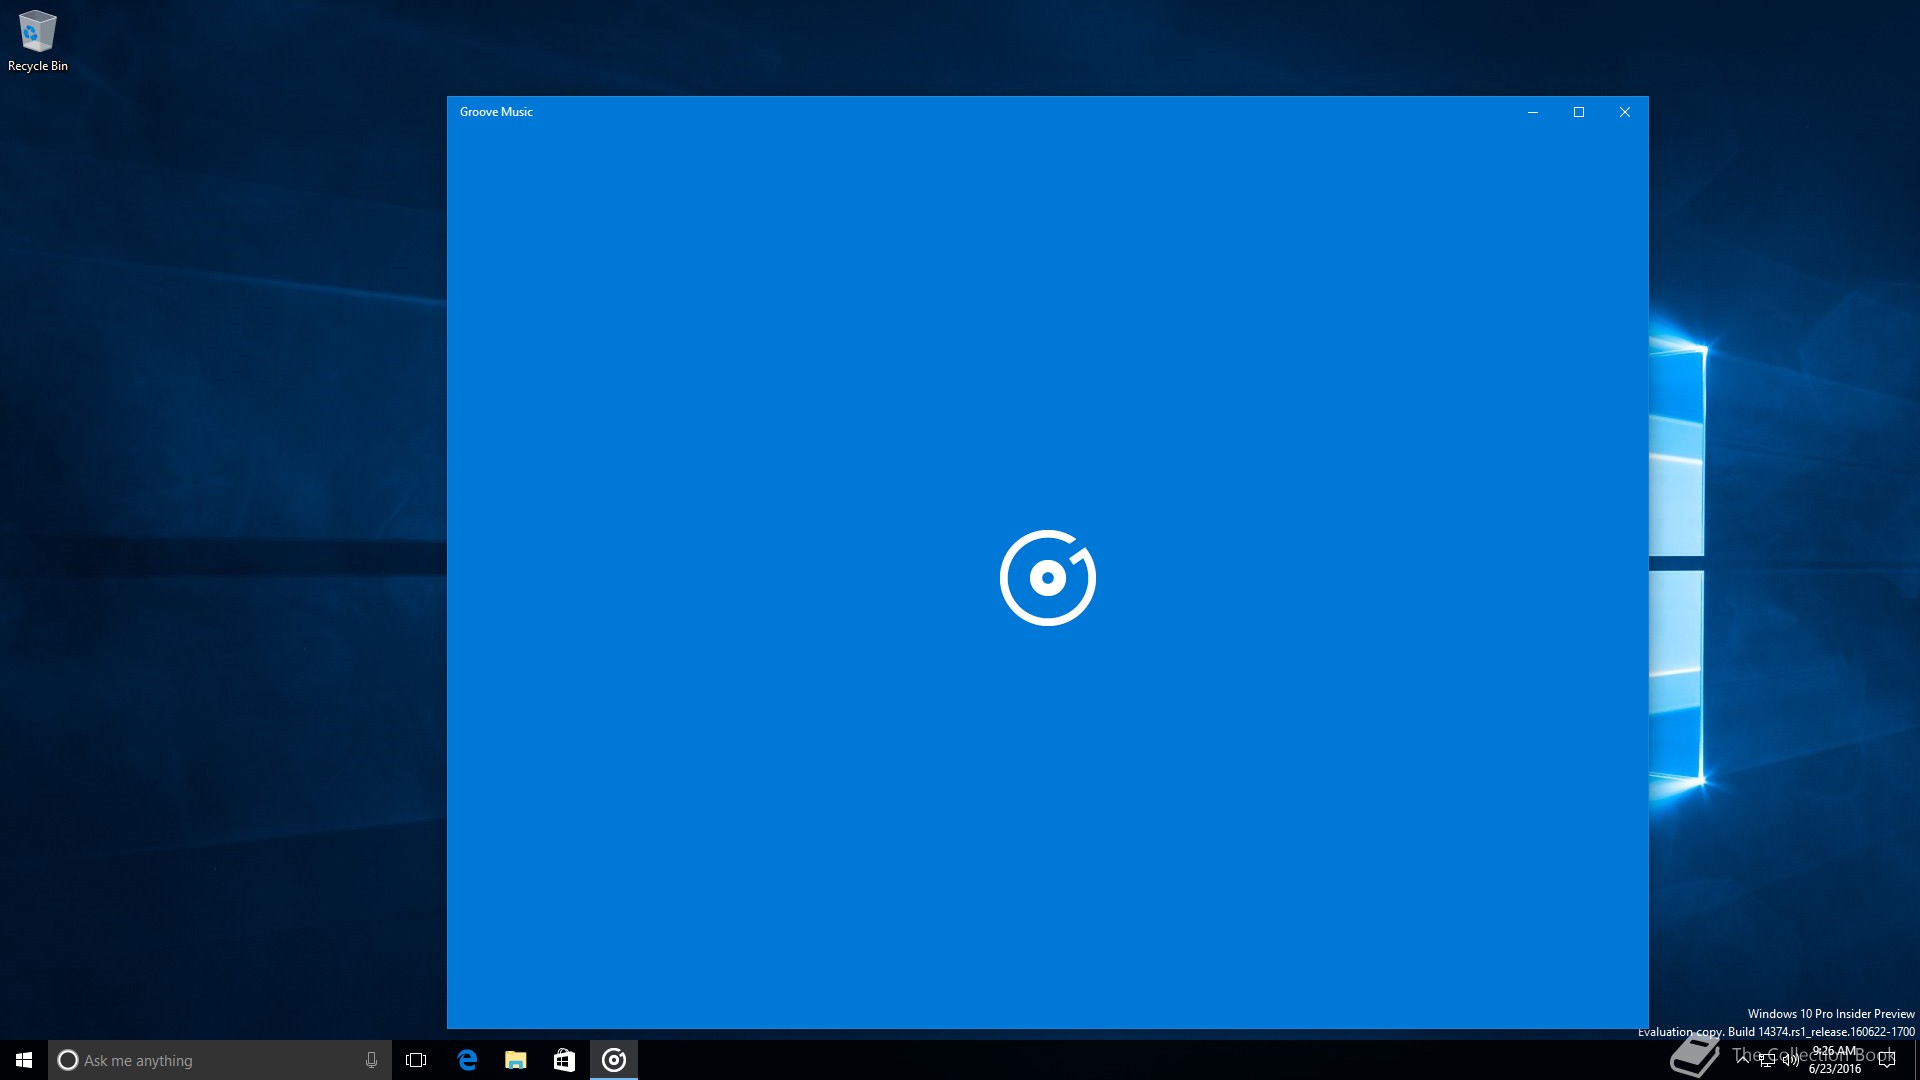Maximize the Groove Music window
The image size is (1920, 1080).
tap(1579, 112)
